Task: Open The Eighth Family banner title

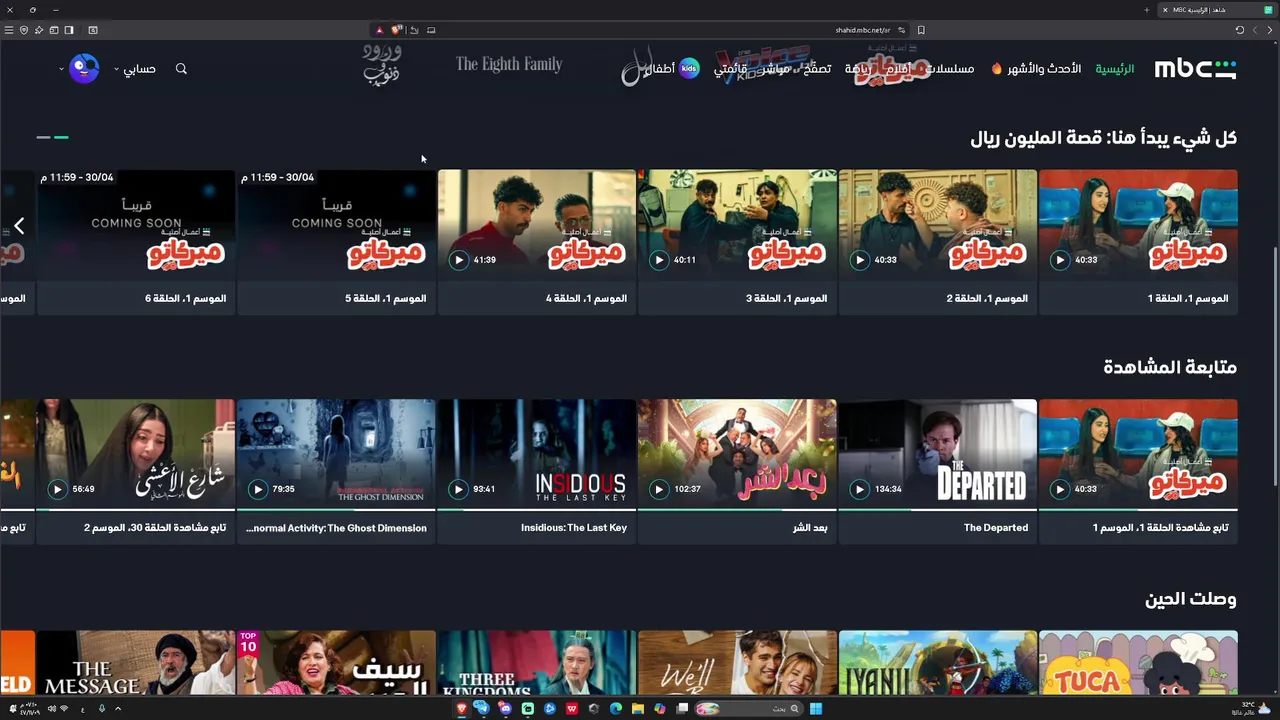Action: (x=509, y=64)
